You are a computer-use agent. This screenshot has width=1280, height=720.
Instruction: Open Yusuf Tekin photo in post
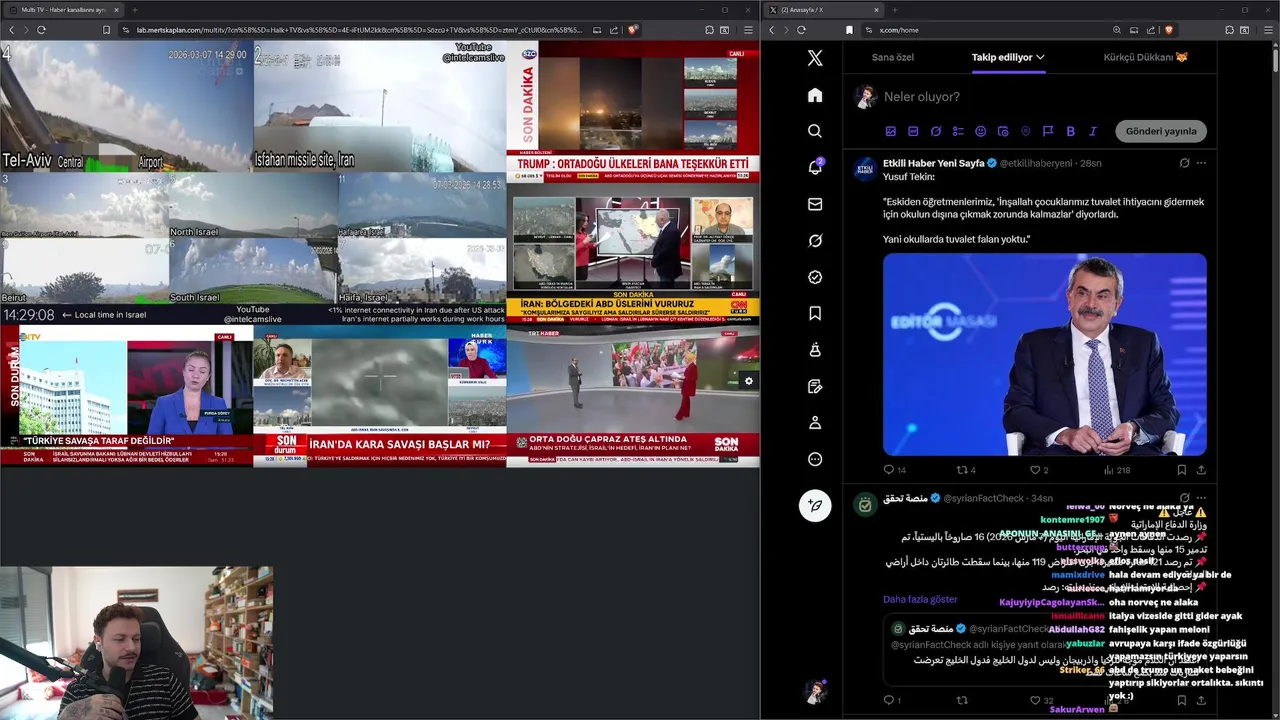(1045, 354)
